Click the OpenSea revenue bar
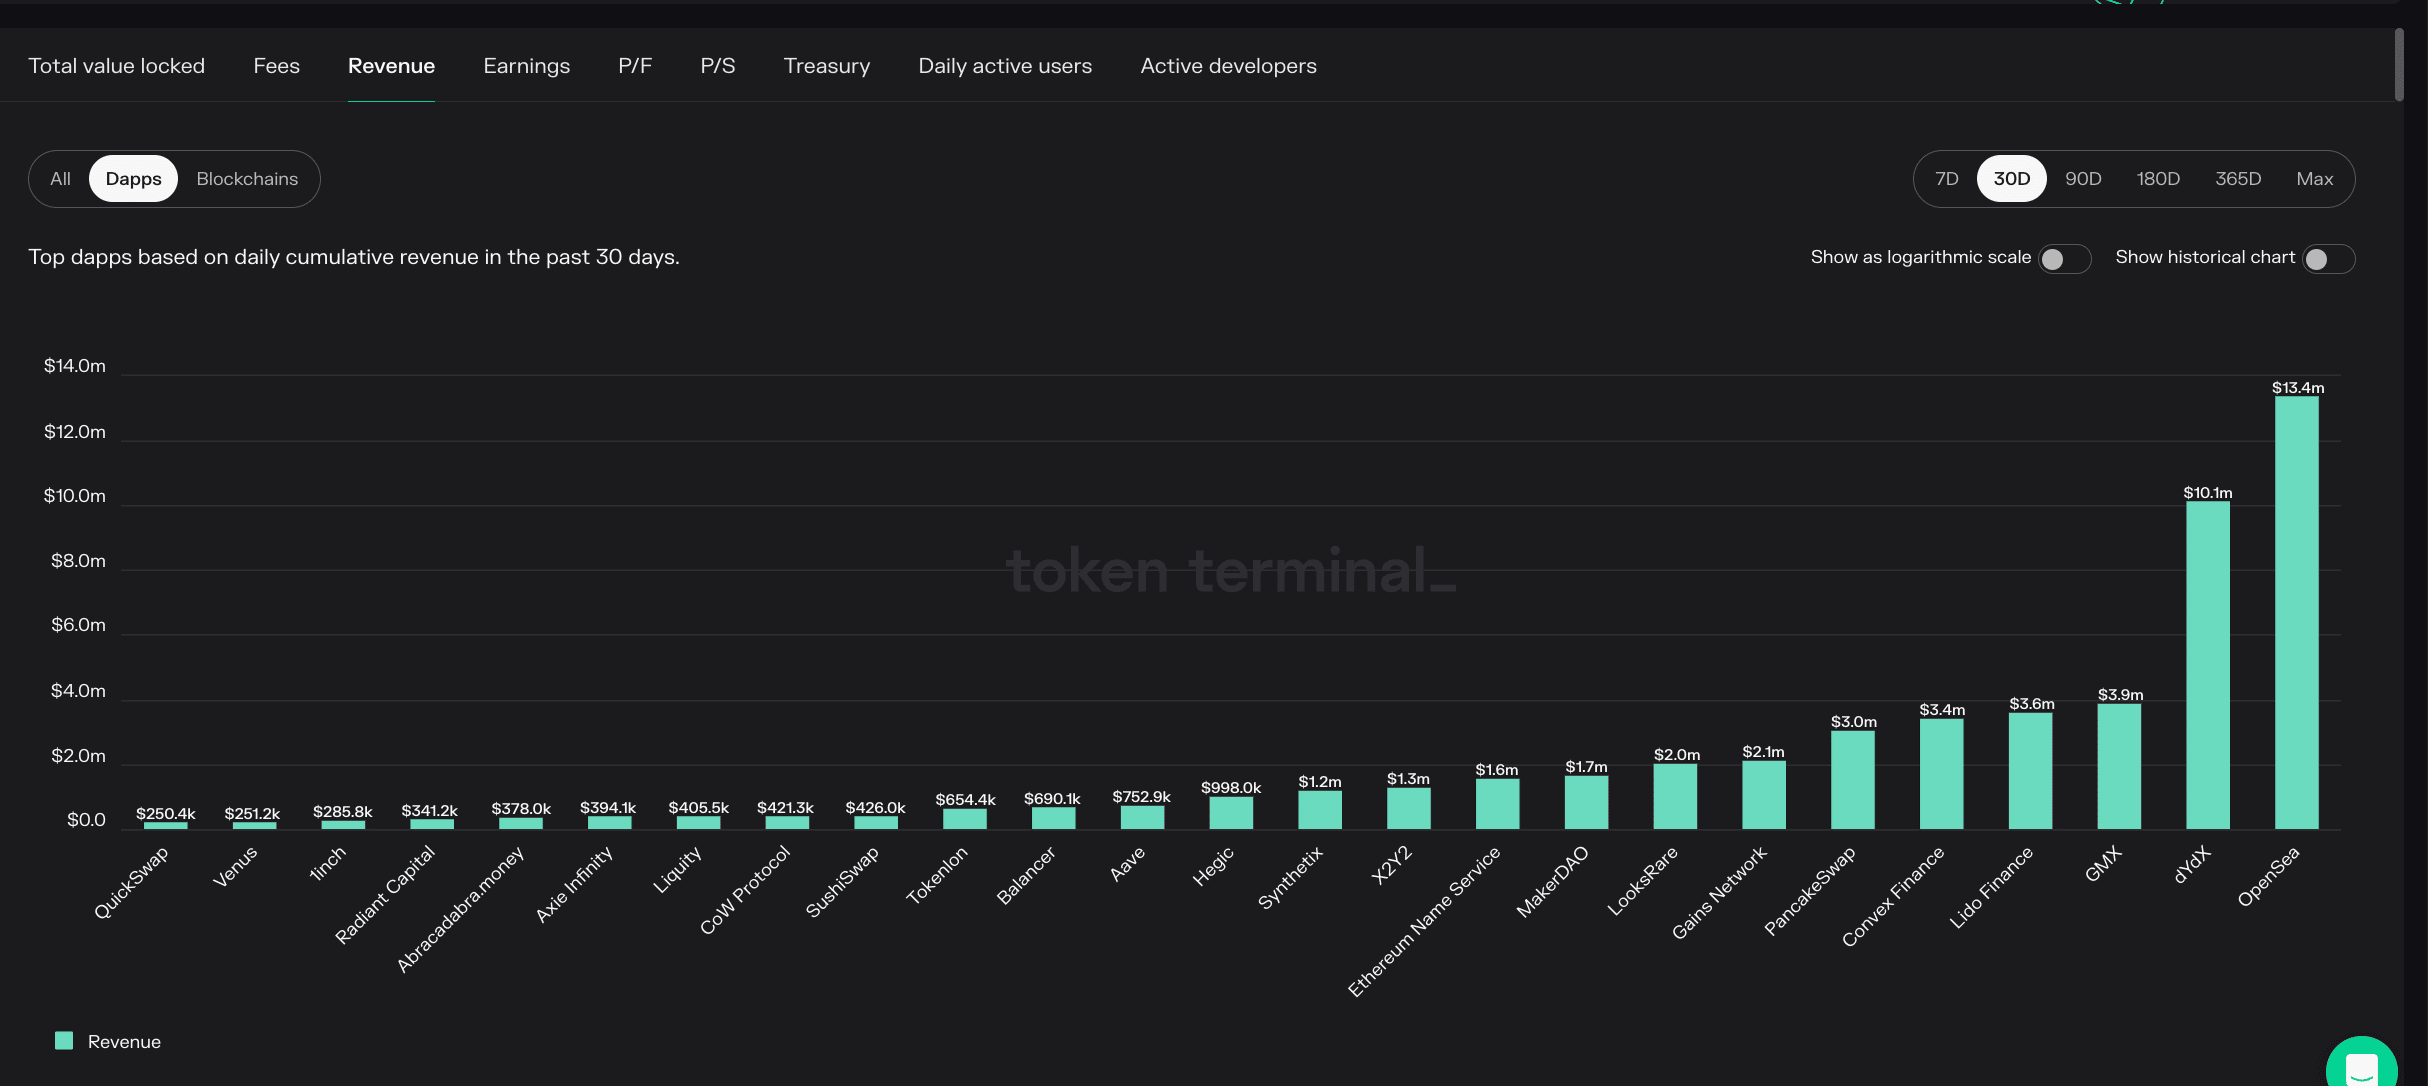2428x1086 pixels. [2296, 613]
